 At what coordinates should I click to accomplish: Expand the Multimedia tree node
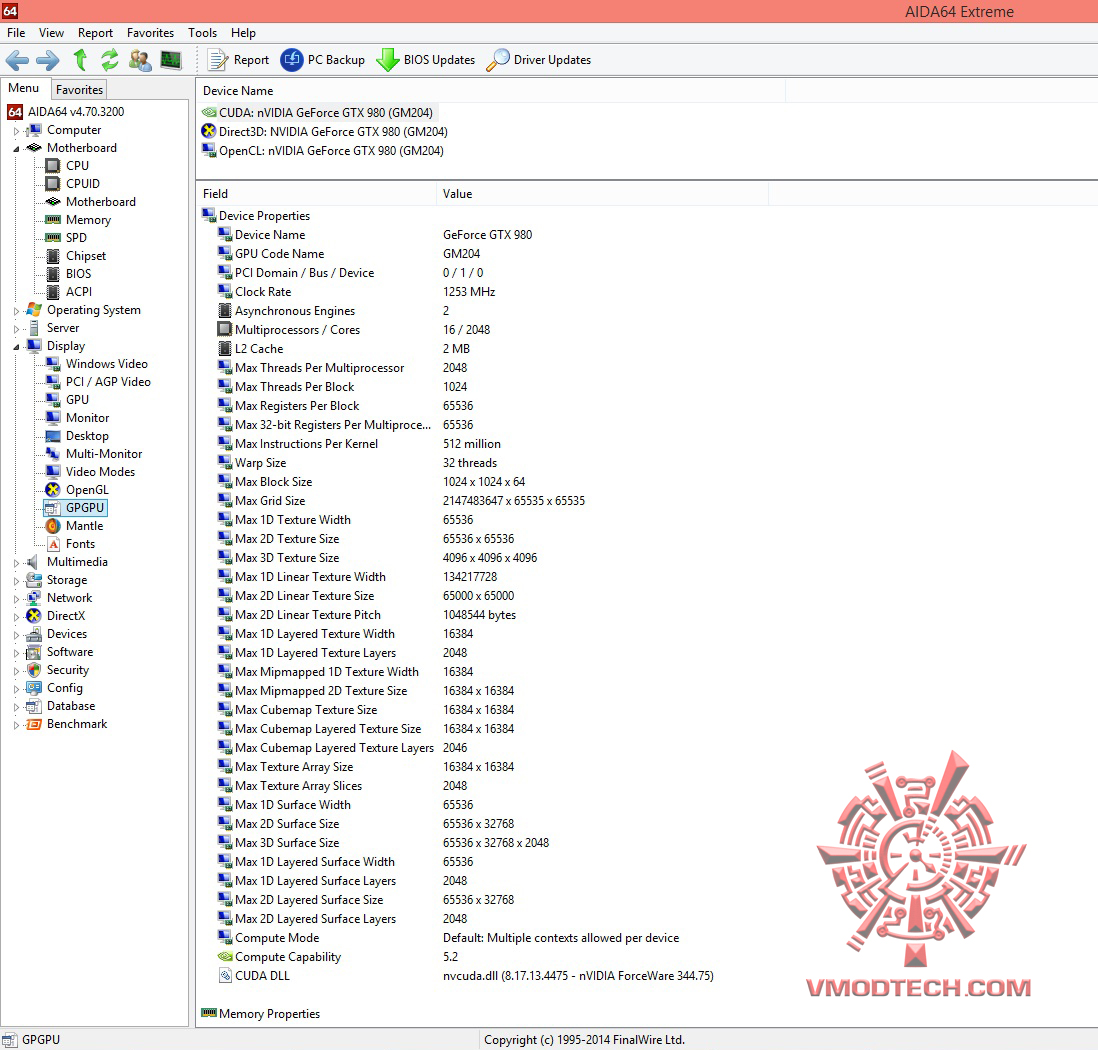16,562
